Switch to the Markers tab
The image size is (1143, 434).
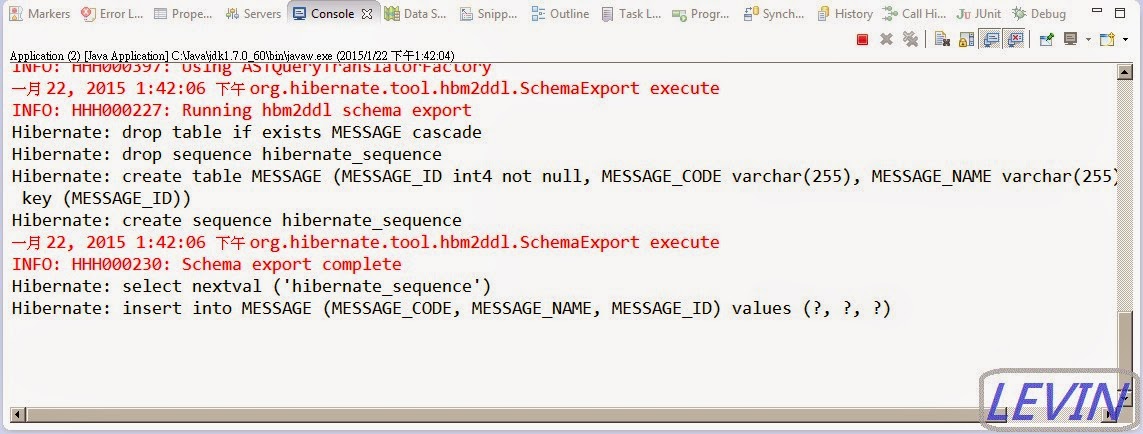(x=40, y=14)
